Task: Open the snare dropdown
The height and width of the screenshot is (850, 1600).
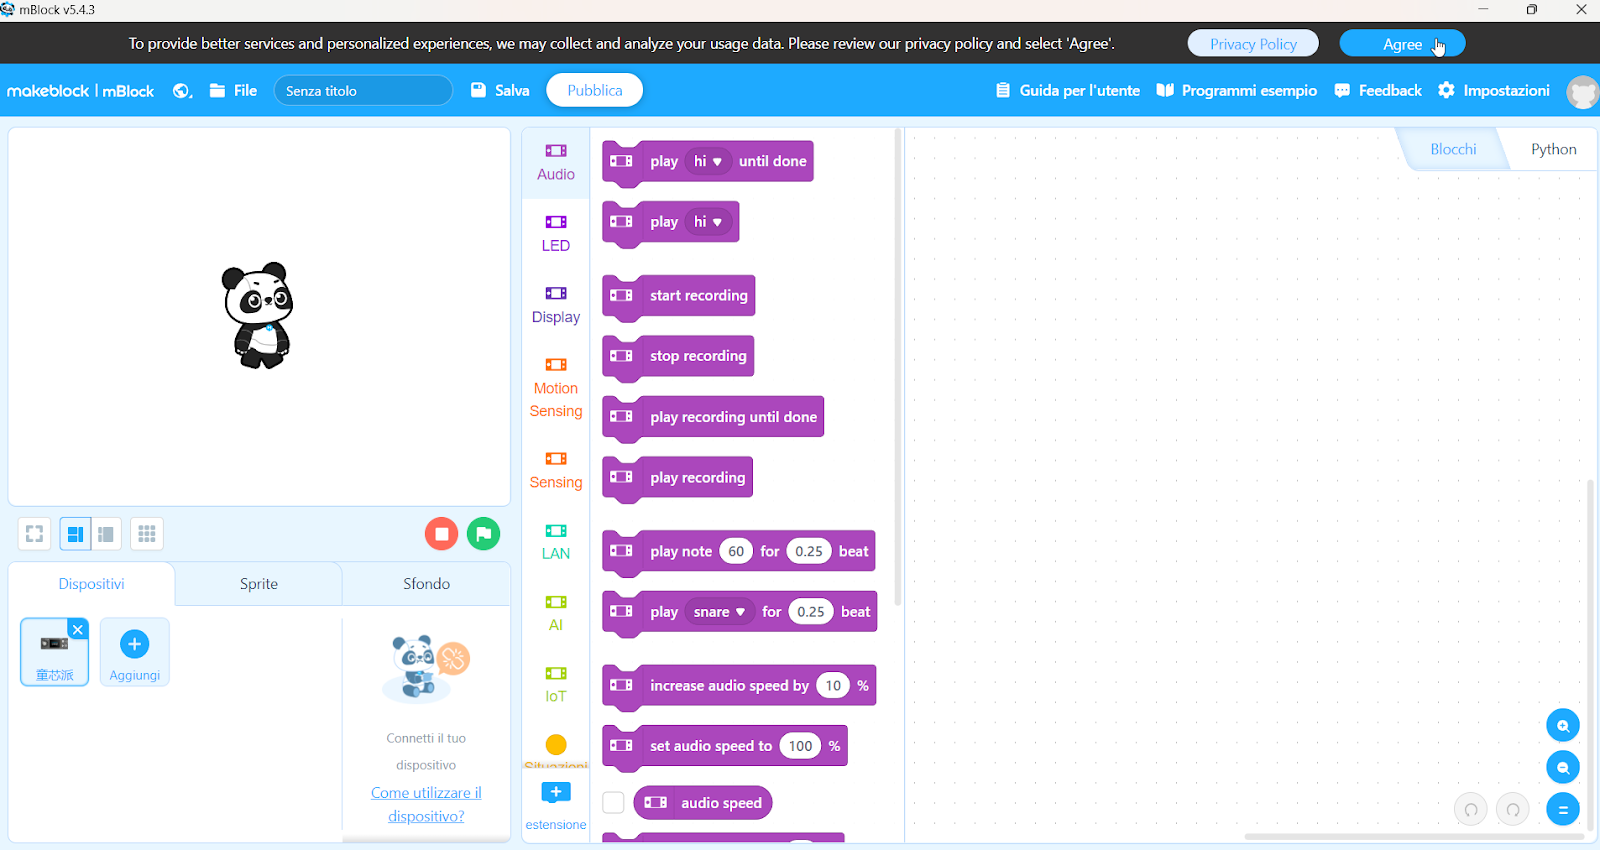Action: tap(719, 612)
